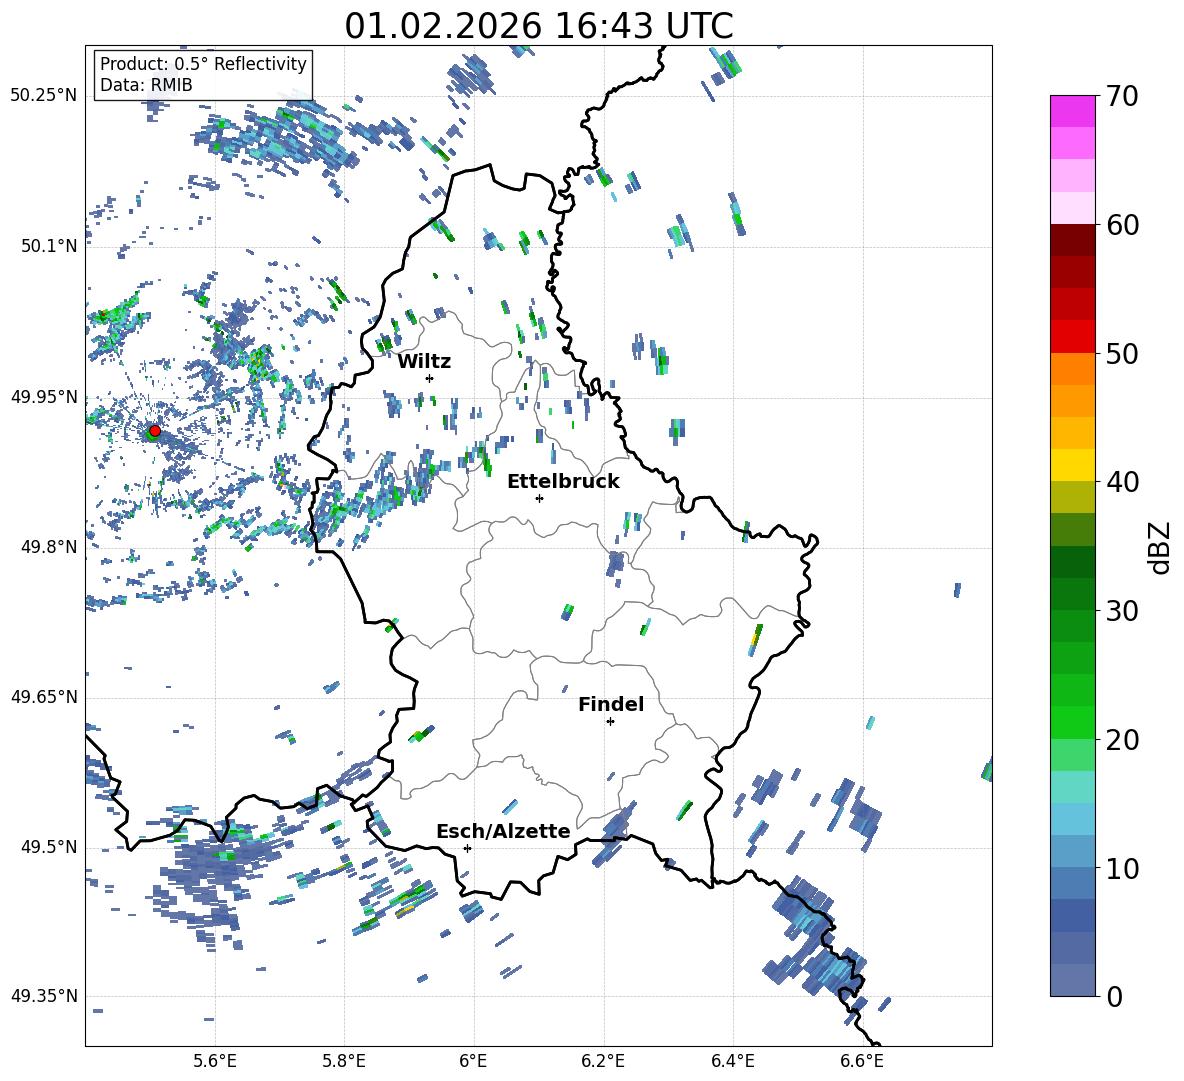Click the magenta top colorbar segment

point(1072,111)
